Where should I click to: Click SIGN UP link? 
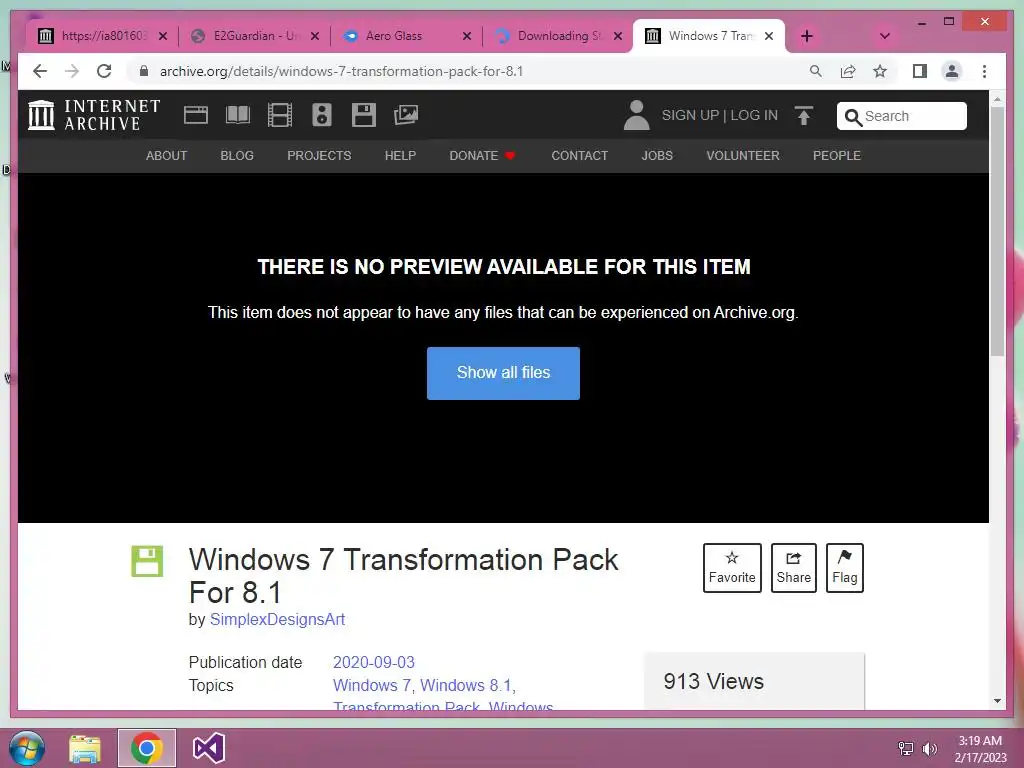(x=690, y=115)
